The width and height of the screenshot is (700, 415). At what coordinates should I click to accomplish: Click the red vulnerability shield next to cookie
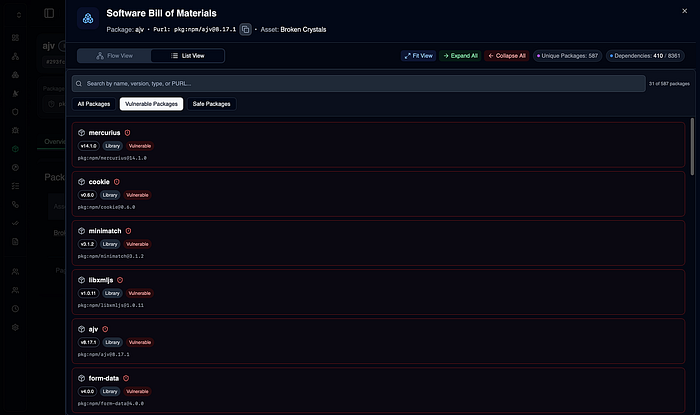(117, 182)
